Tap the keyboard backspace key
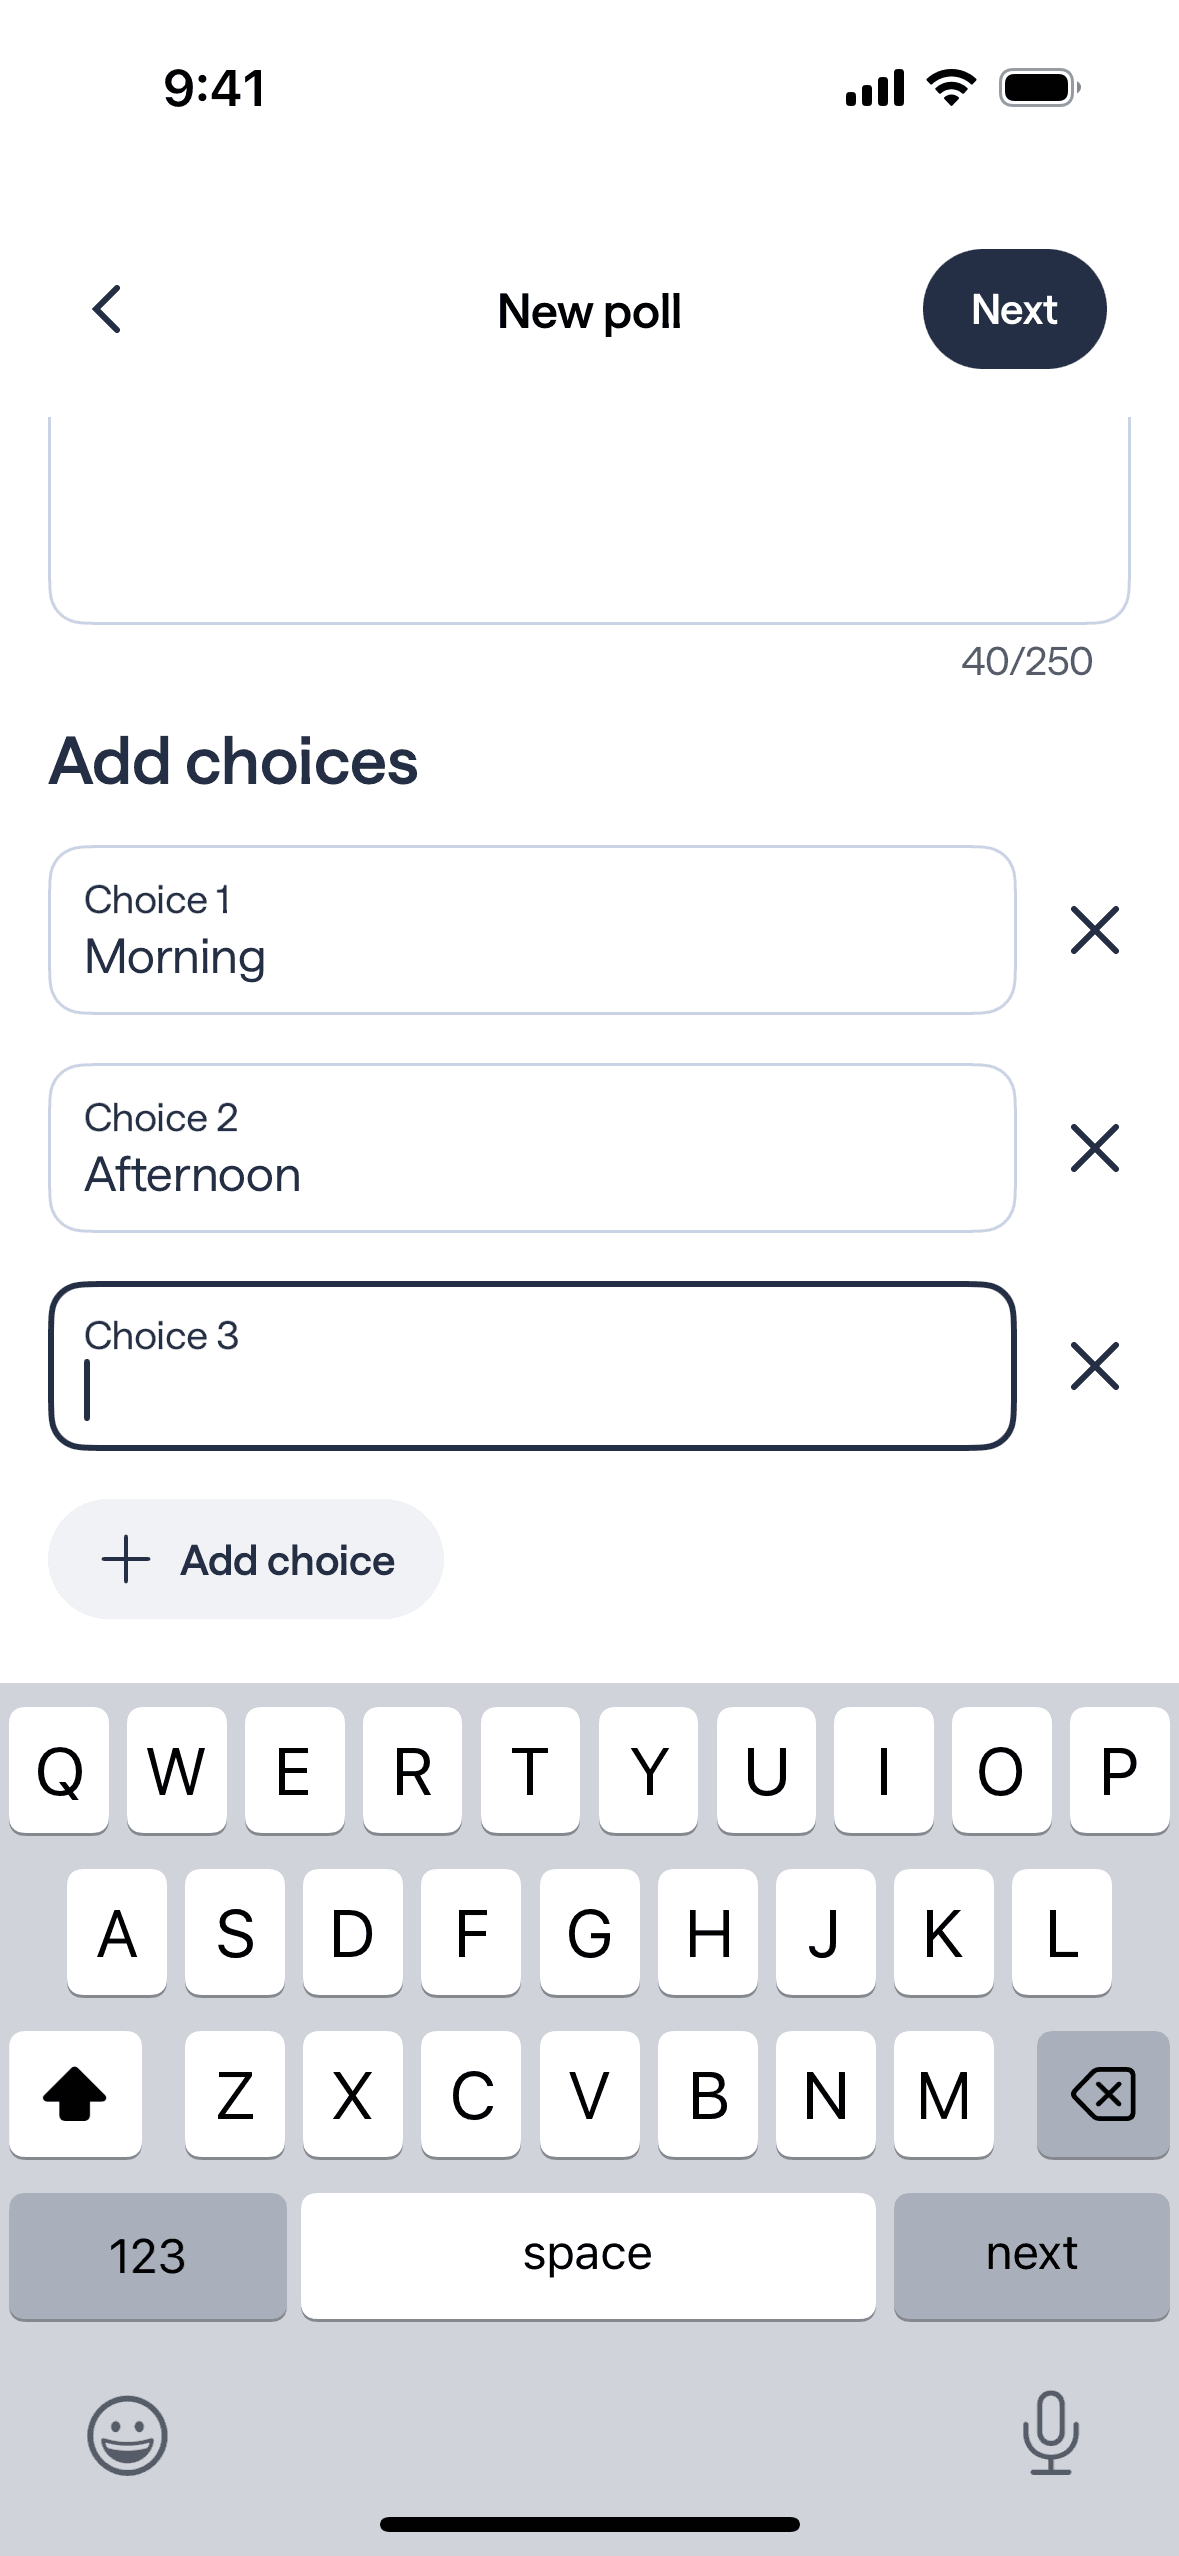 click(1102, 2094)
